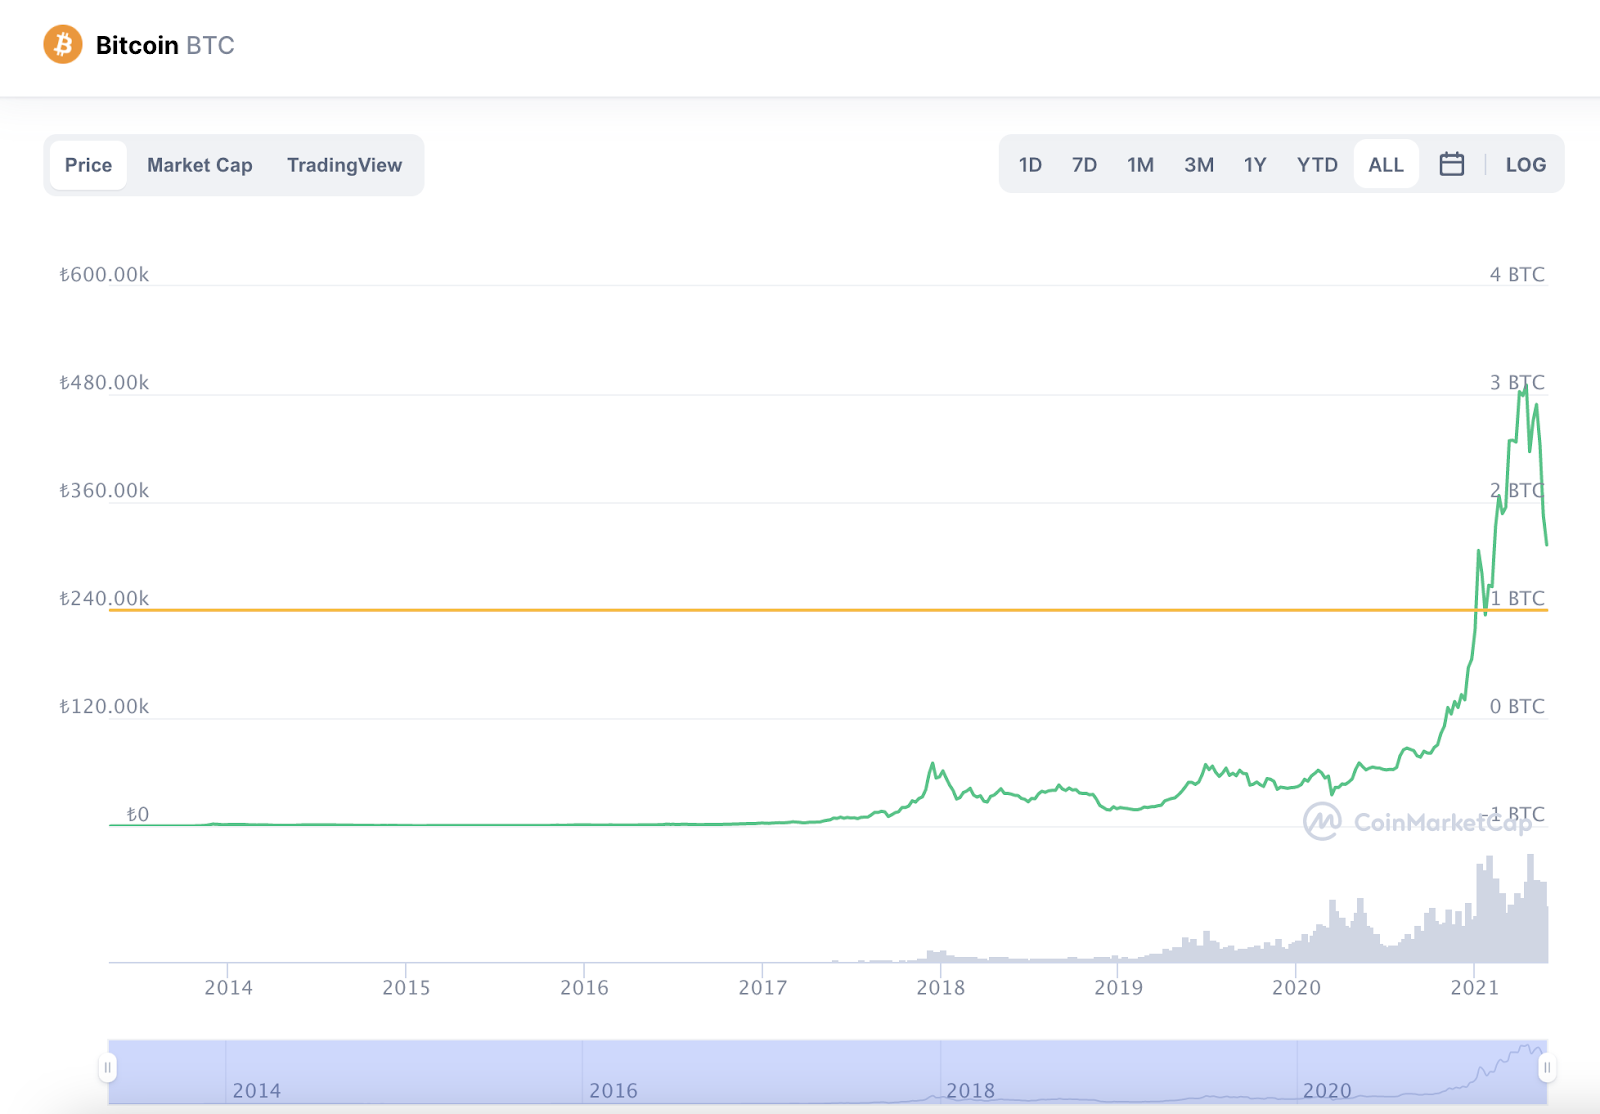Image resolution: width=1600 pixels, height=1114 pixels.
Task: Click the orange horizontal 1 BTC line
Action: pos(800,609)
